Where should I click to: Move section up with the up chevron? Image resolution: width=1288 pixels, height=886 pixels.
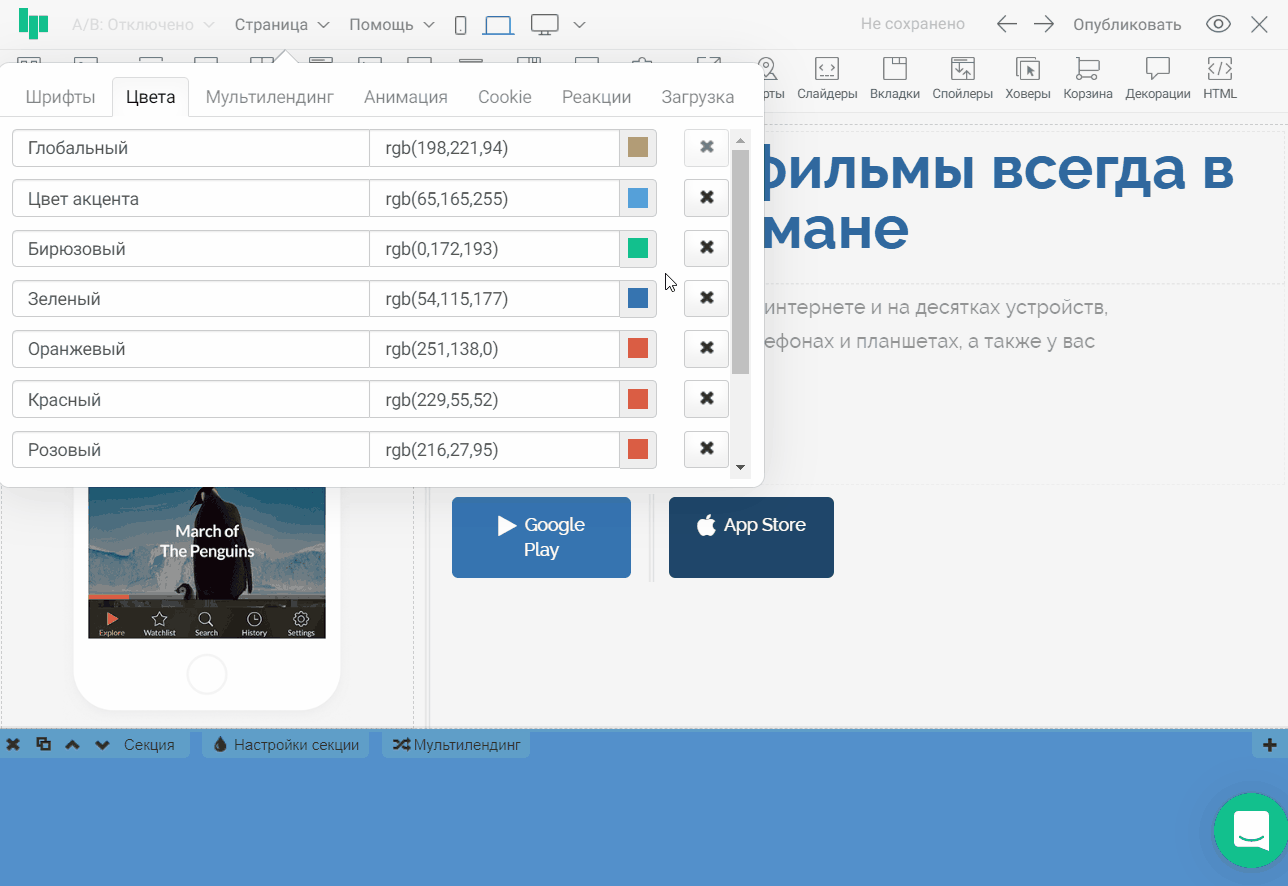coord(72,744)
